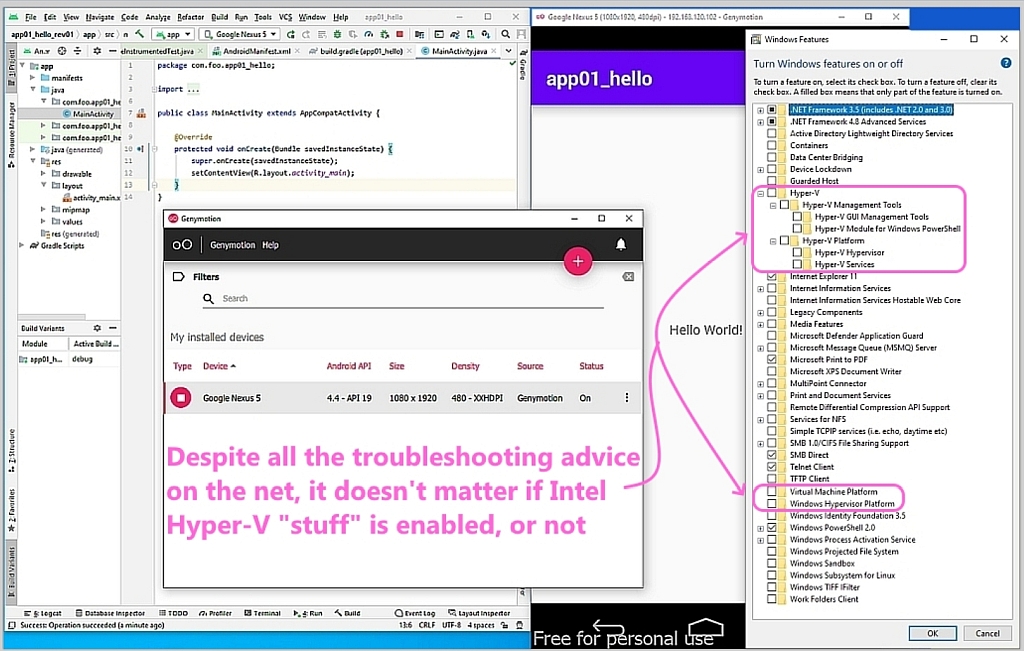
Task: Enable Windows Subsystem for Linux checkbox
Action: pyautogui.click(x=772, y=575)
